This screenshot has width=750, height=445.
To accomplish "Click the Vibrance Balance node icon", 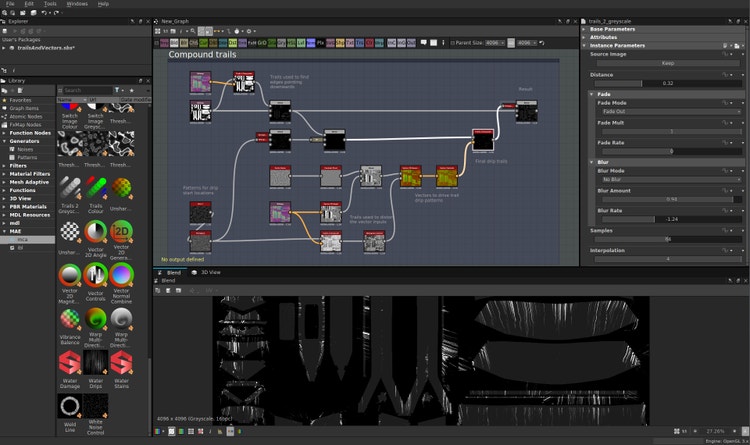I will (68, 318).
